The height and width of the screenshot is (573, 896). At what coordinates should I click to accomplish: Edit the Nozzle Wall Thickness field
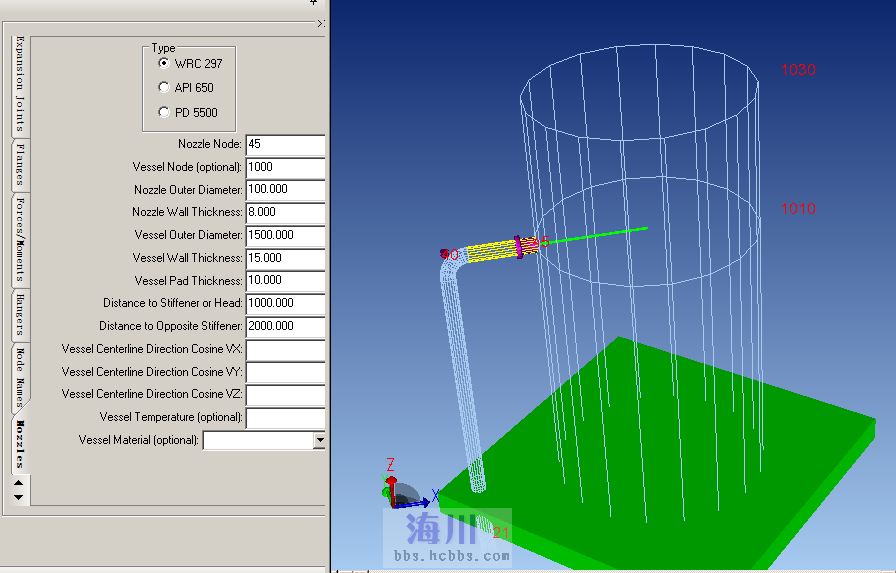[x=285, y=213]
